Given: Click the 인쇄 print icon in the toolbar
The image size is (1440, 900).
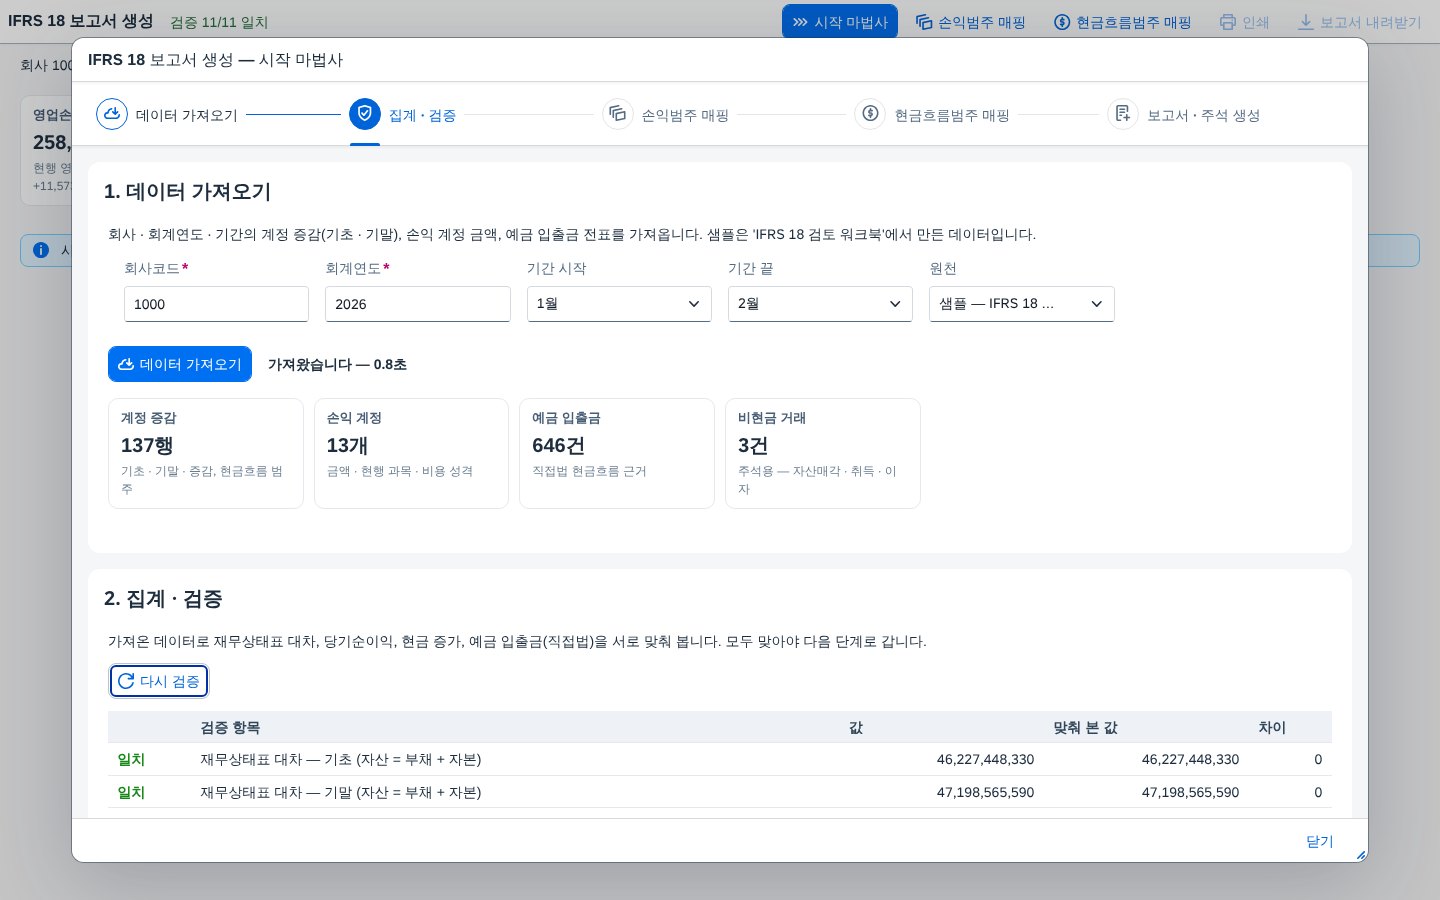Looking at the screenshot, I should (x=1227, y=22).
